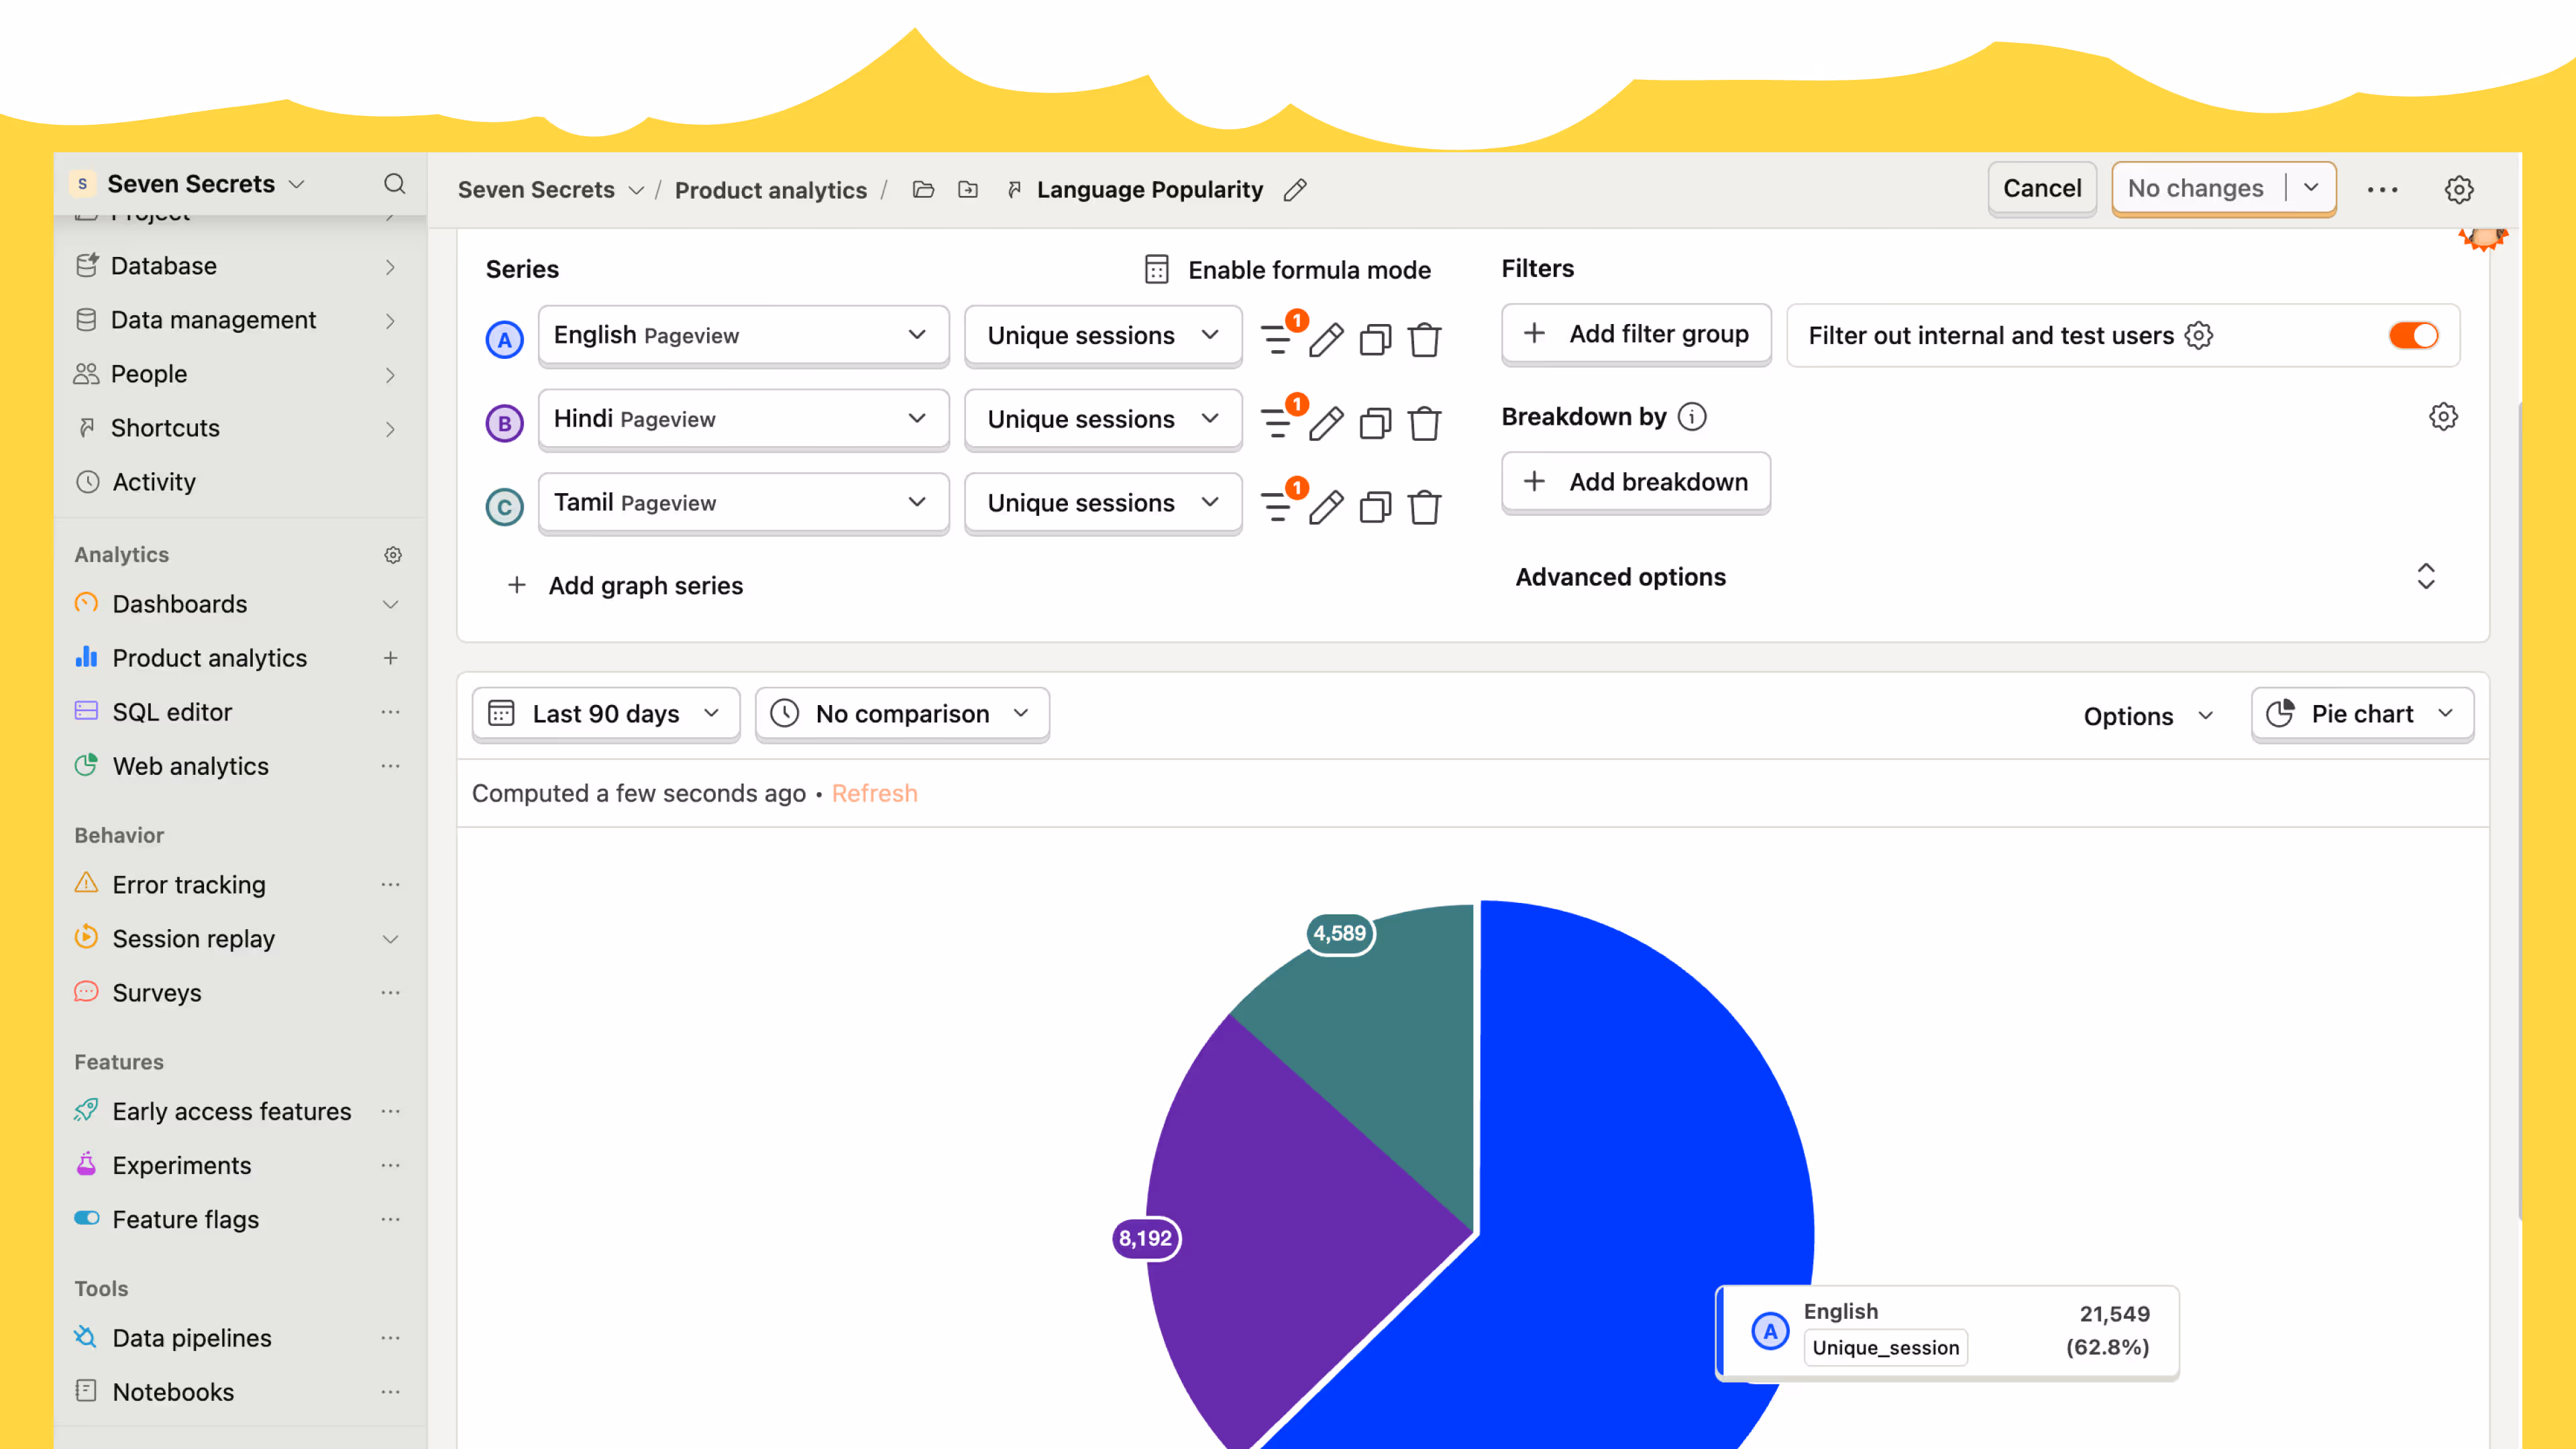
Task: Open Database in the sidebar
Action: tap(238, 266)
